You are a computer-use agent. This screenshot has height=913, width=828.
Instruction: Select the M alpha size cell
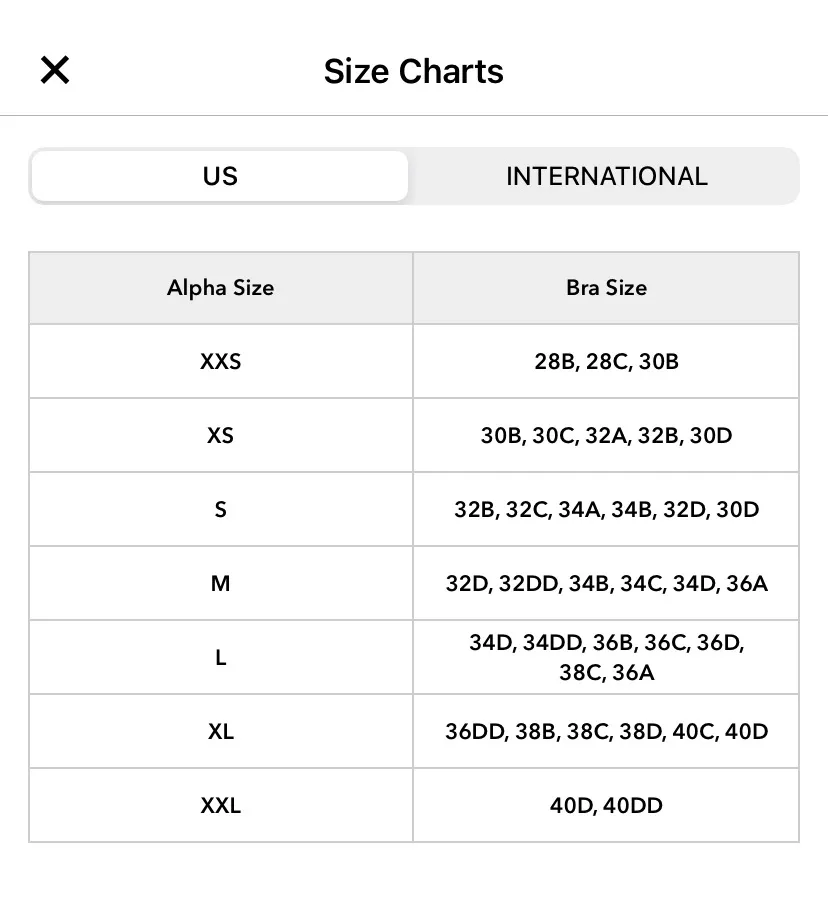coord(221,583)
